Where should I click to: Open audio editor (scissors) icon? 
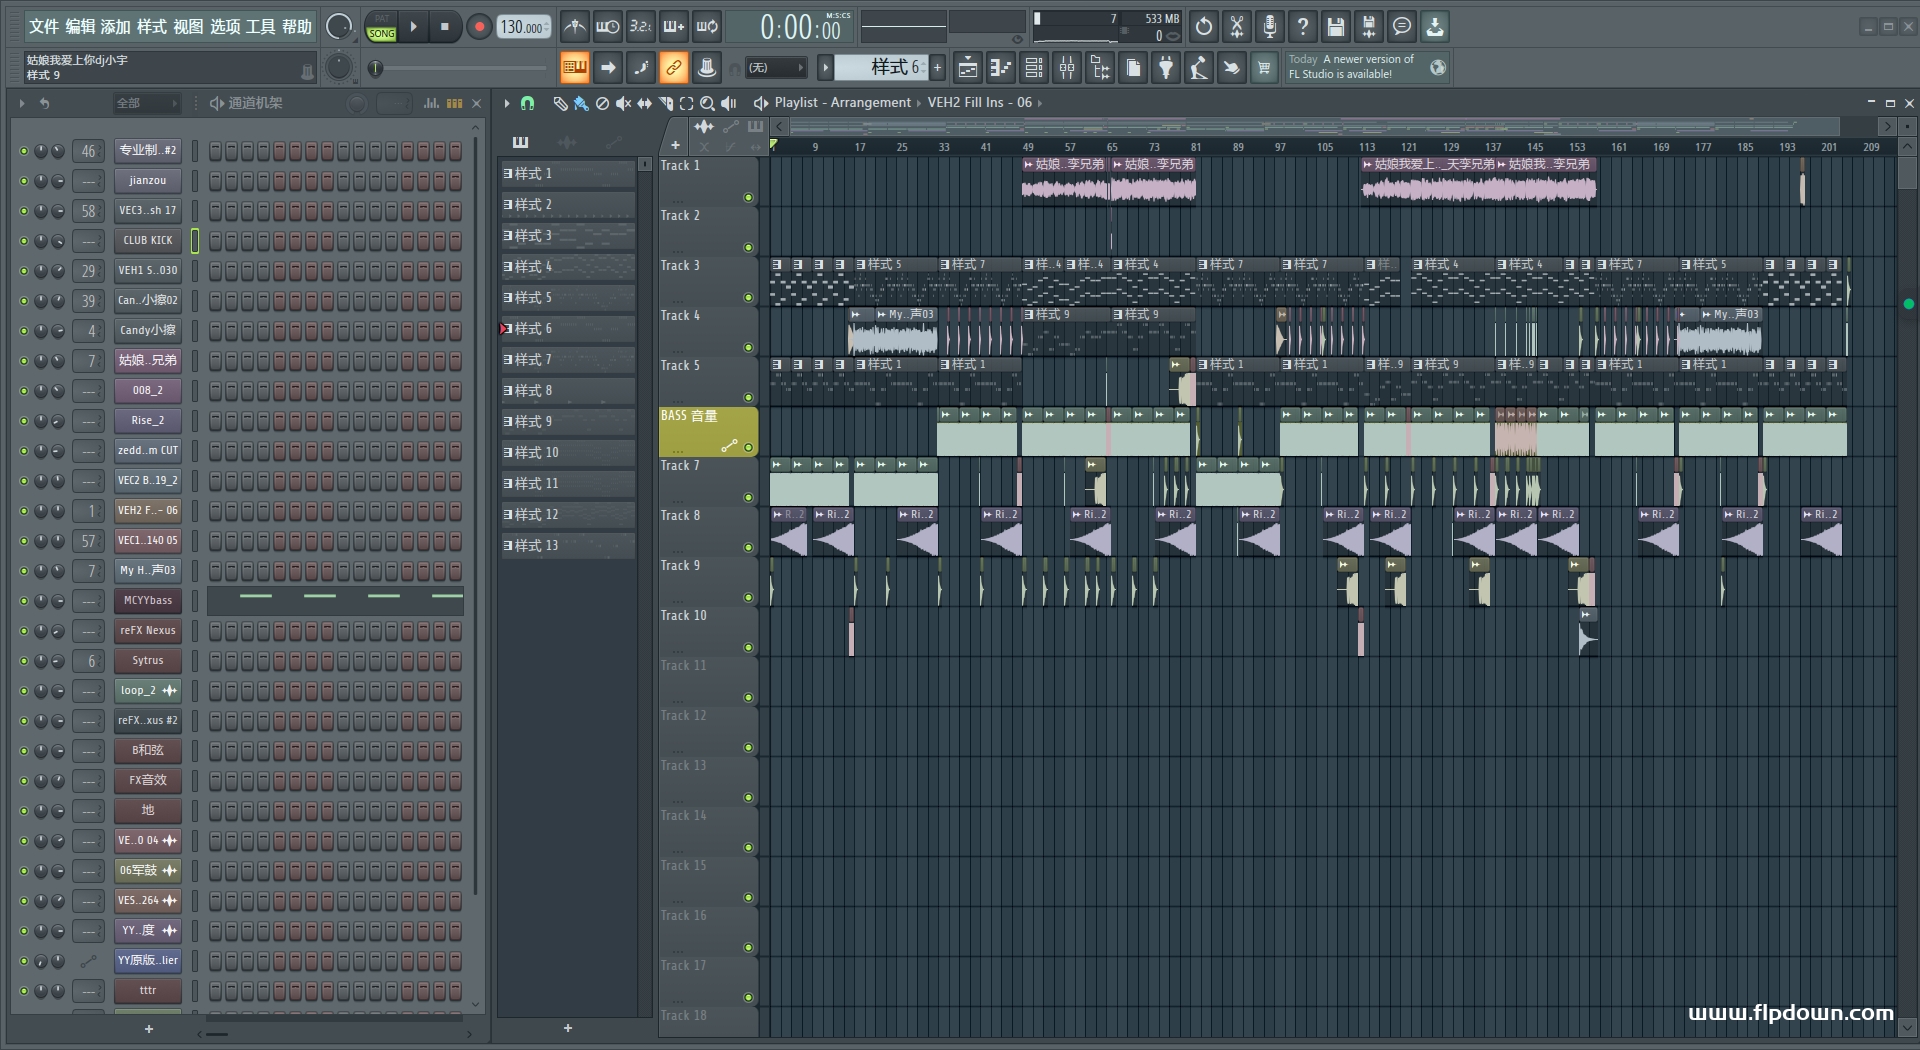pyautogui.click(x=1237, y=27)
